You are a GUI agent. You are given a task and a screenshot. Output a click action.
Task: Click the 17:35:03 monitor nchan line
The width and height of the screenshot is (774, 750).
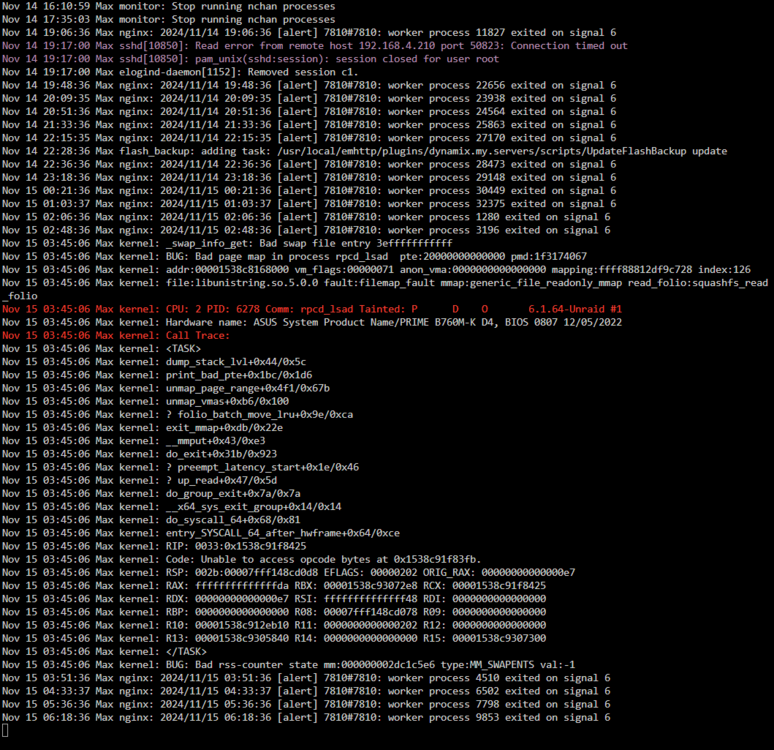click(168, 19)
